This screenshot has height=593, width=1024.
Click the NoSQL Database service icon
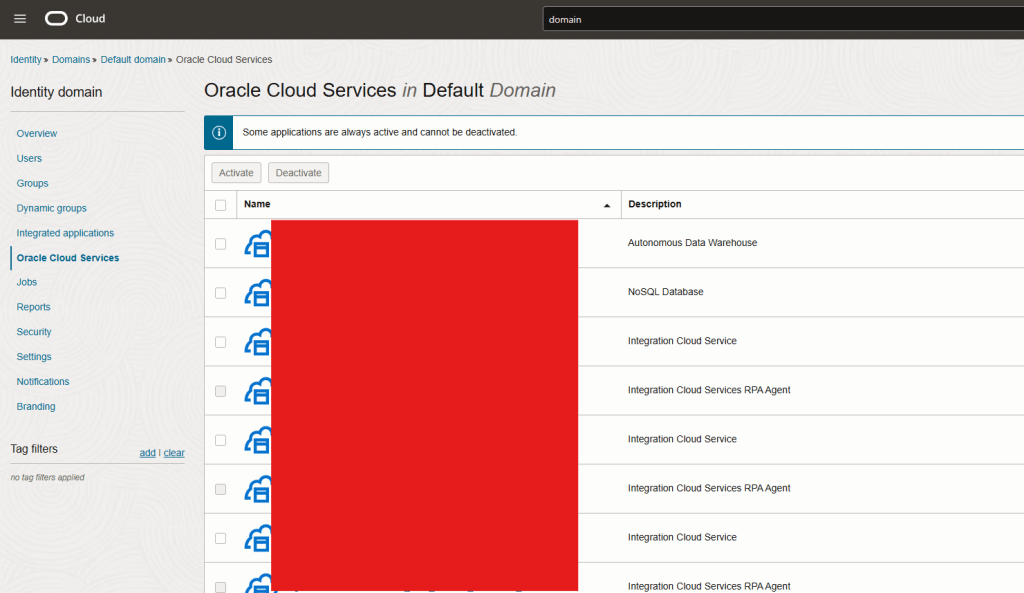click(258, 293)
